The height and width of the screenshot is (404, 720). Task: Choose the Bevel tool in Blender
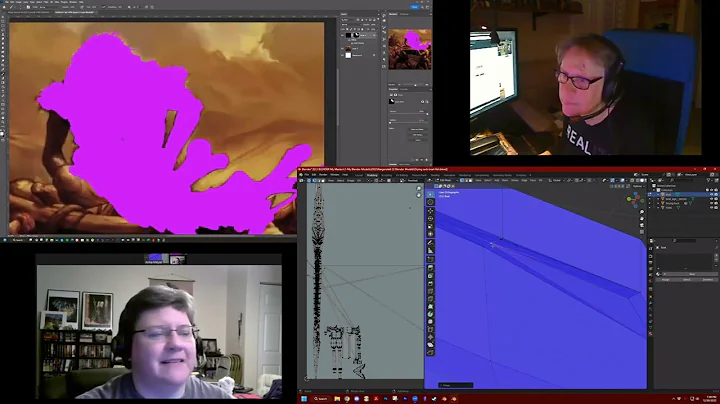click(430, 284)
